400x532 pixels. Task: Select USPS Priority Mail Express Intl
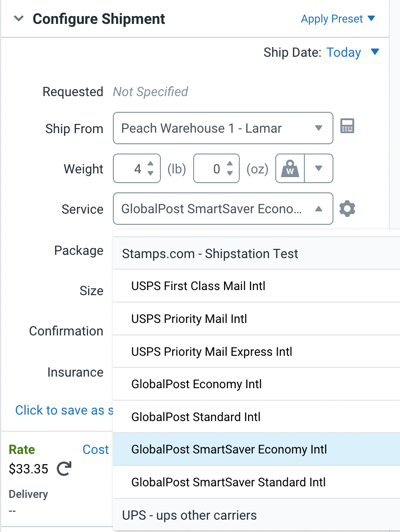click(256, 352)
